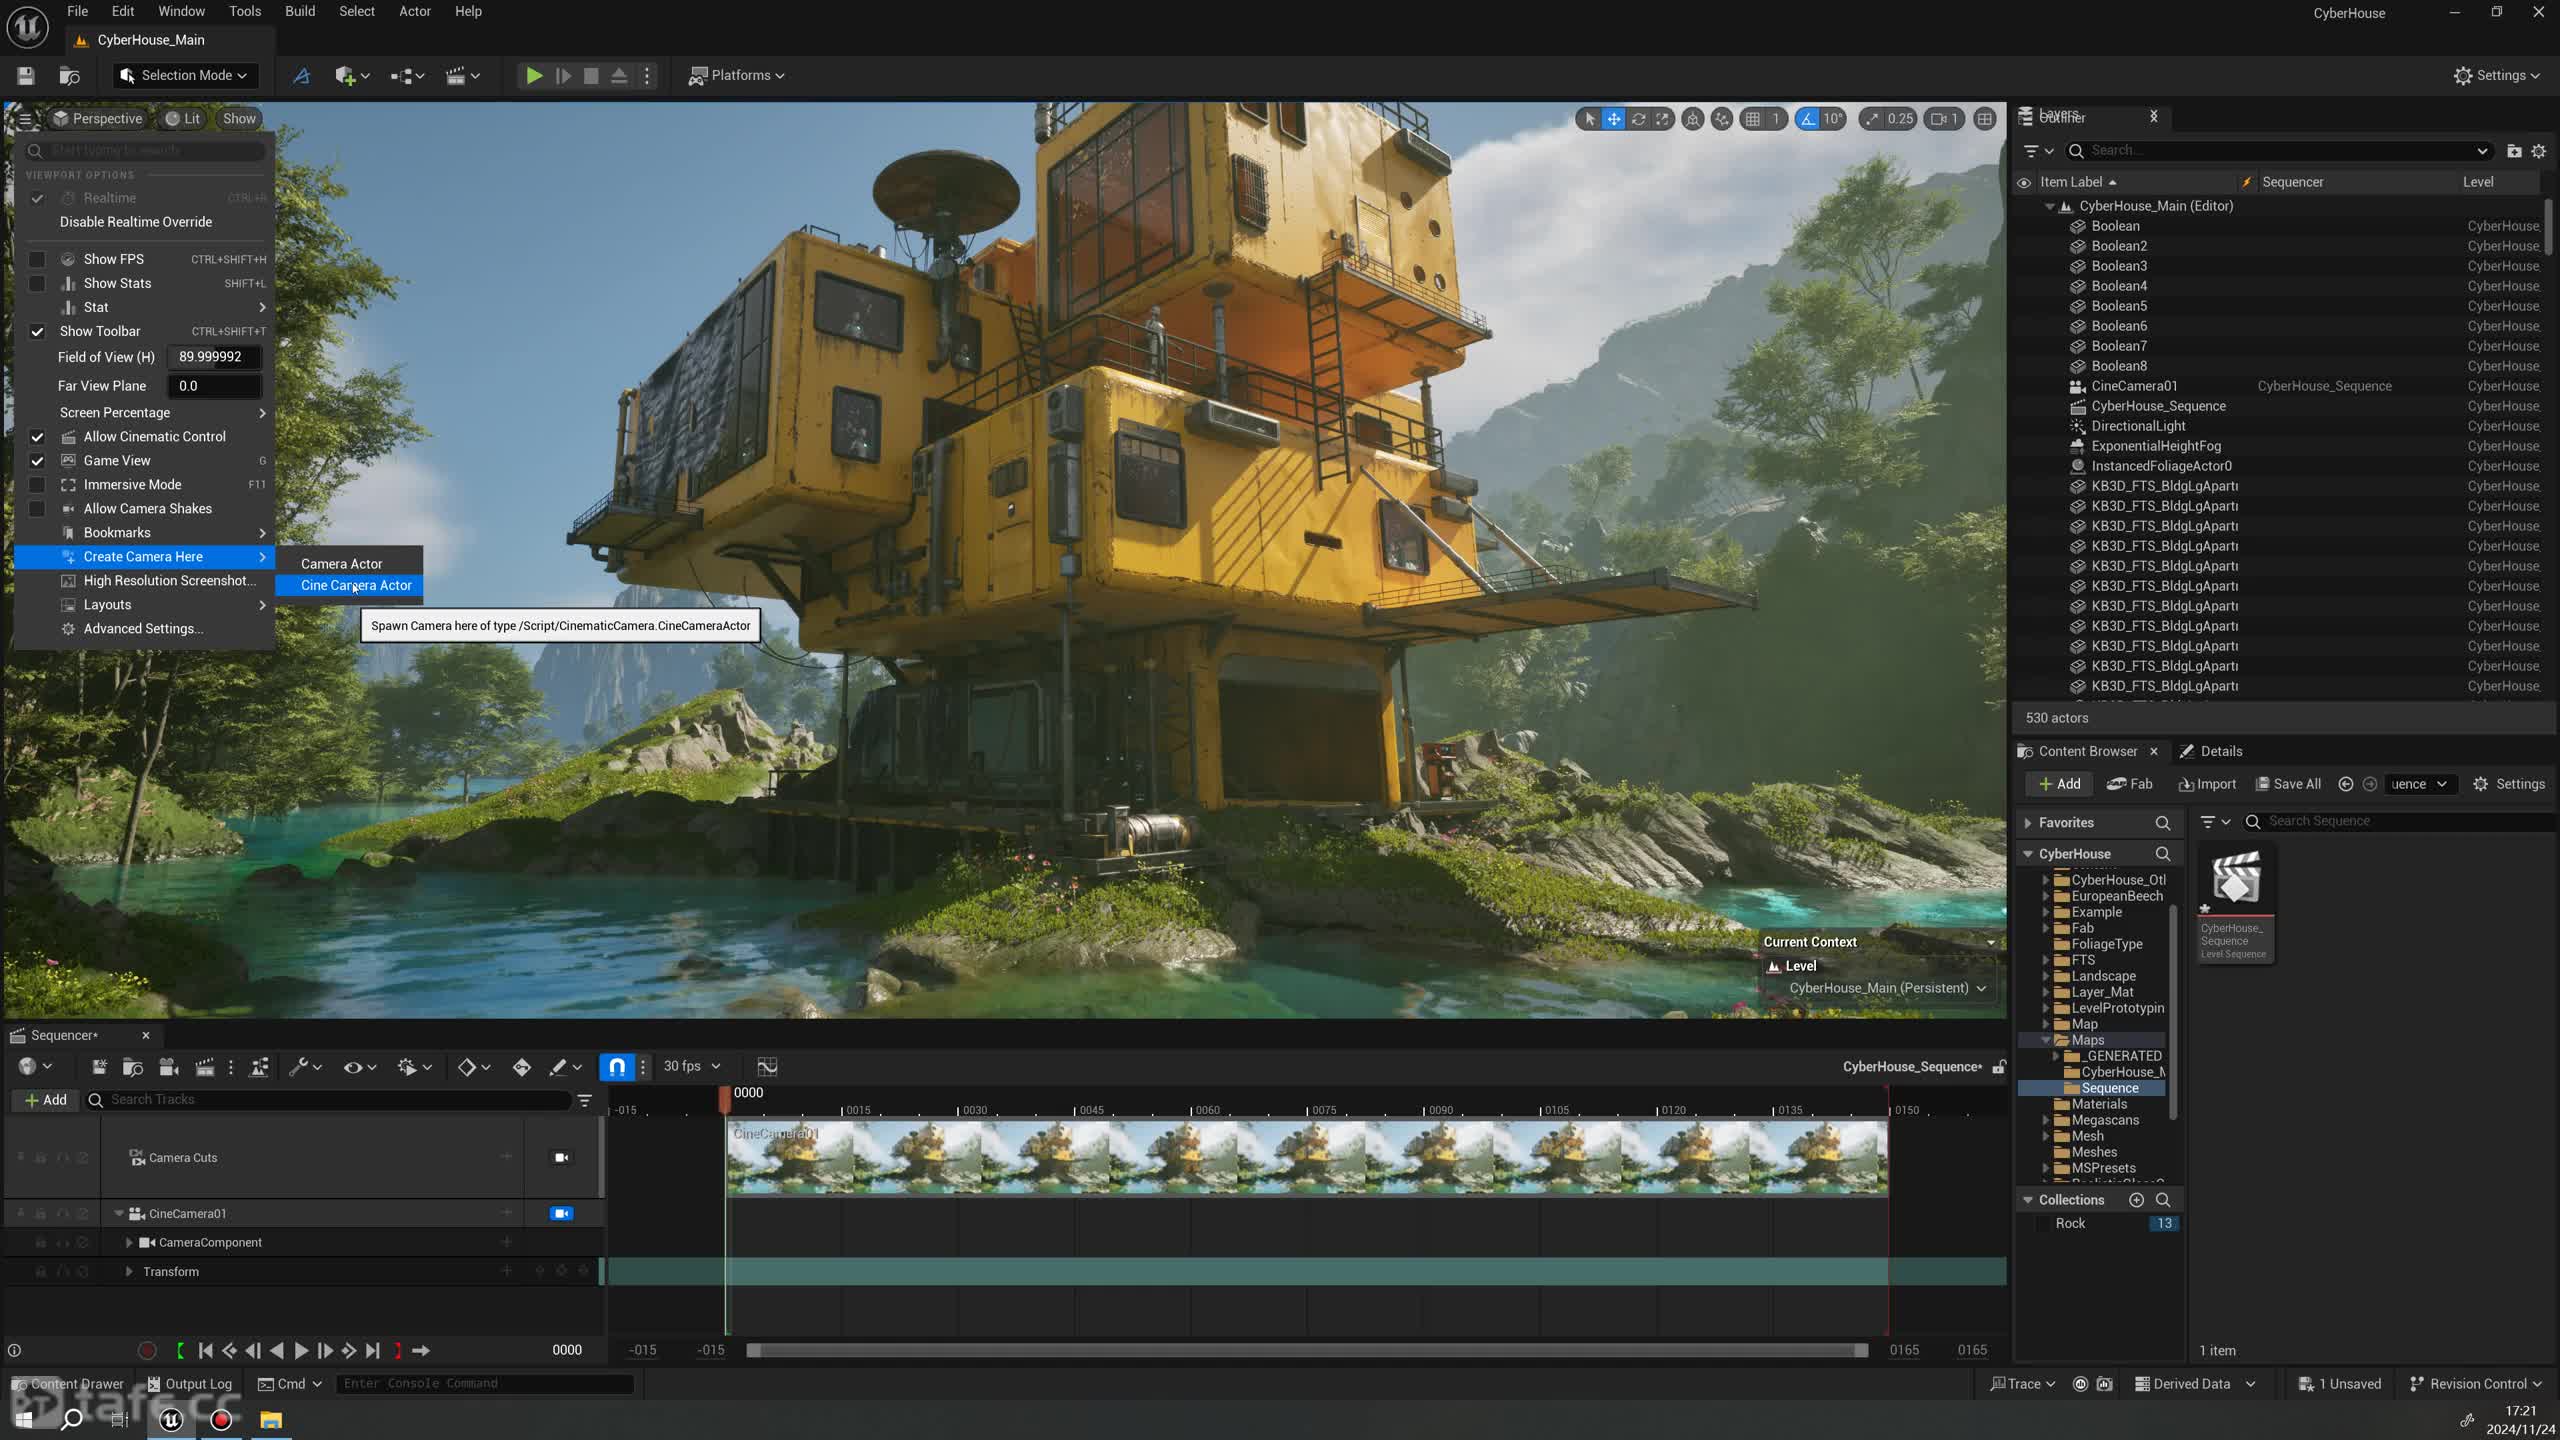
Task: Click Save All in Content Browser
Action: click(x=2288, y=784)
